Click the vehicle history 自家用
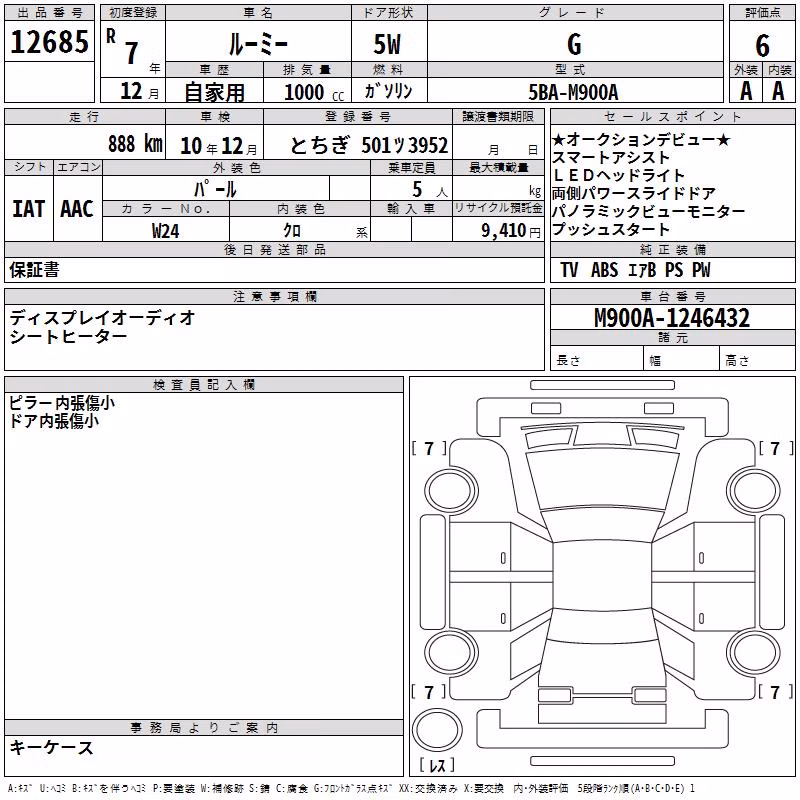The height and width of the screenshot is (800, 800). click(x=214, y=92)
